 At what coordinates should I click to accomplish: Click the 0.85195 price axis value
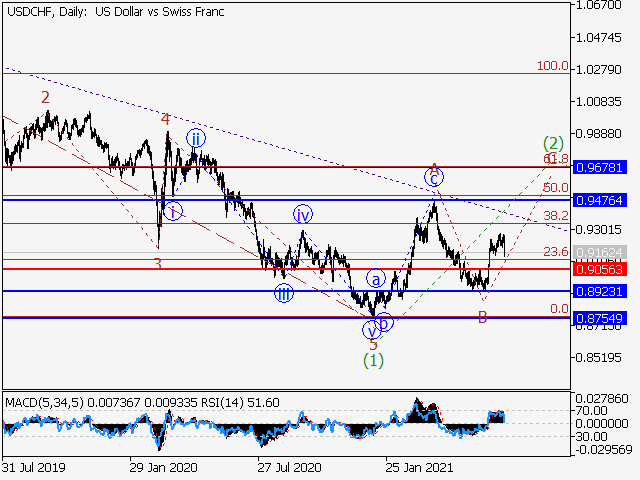(x=599, y=358)
